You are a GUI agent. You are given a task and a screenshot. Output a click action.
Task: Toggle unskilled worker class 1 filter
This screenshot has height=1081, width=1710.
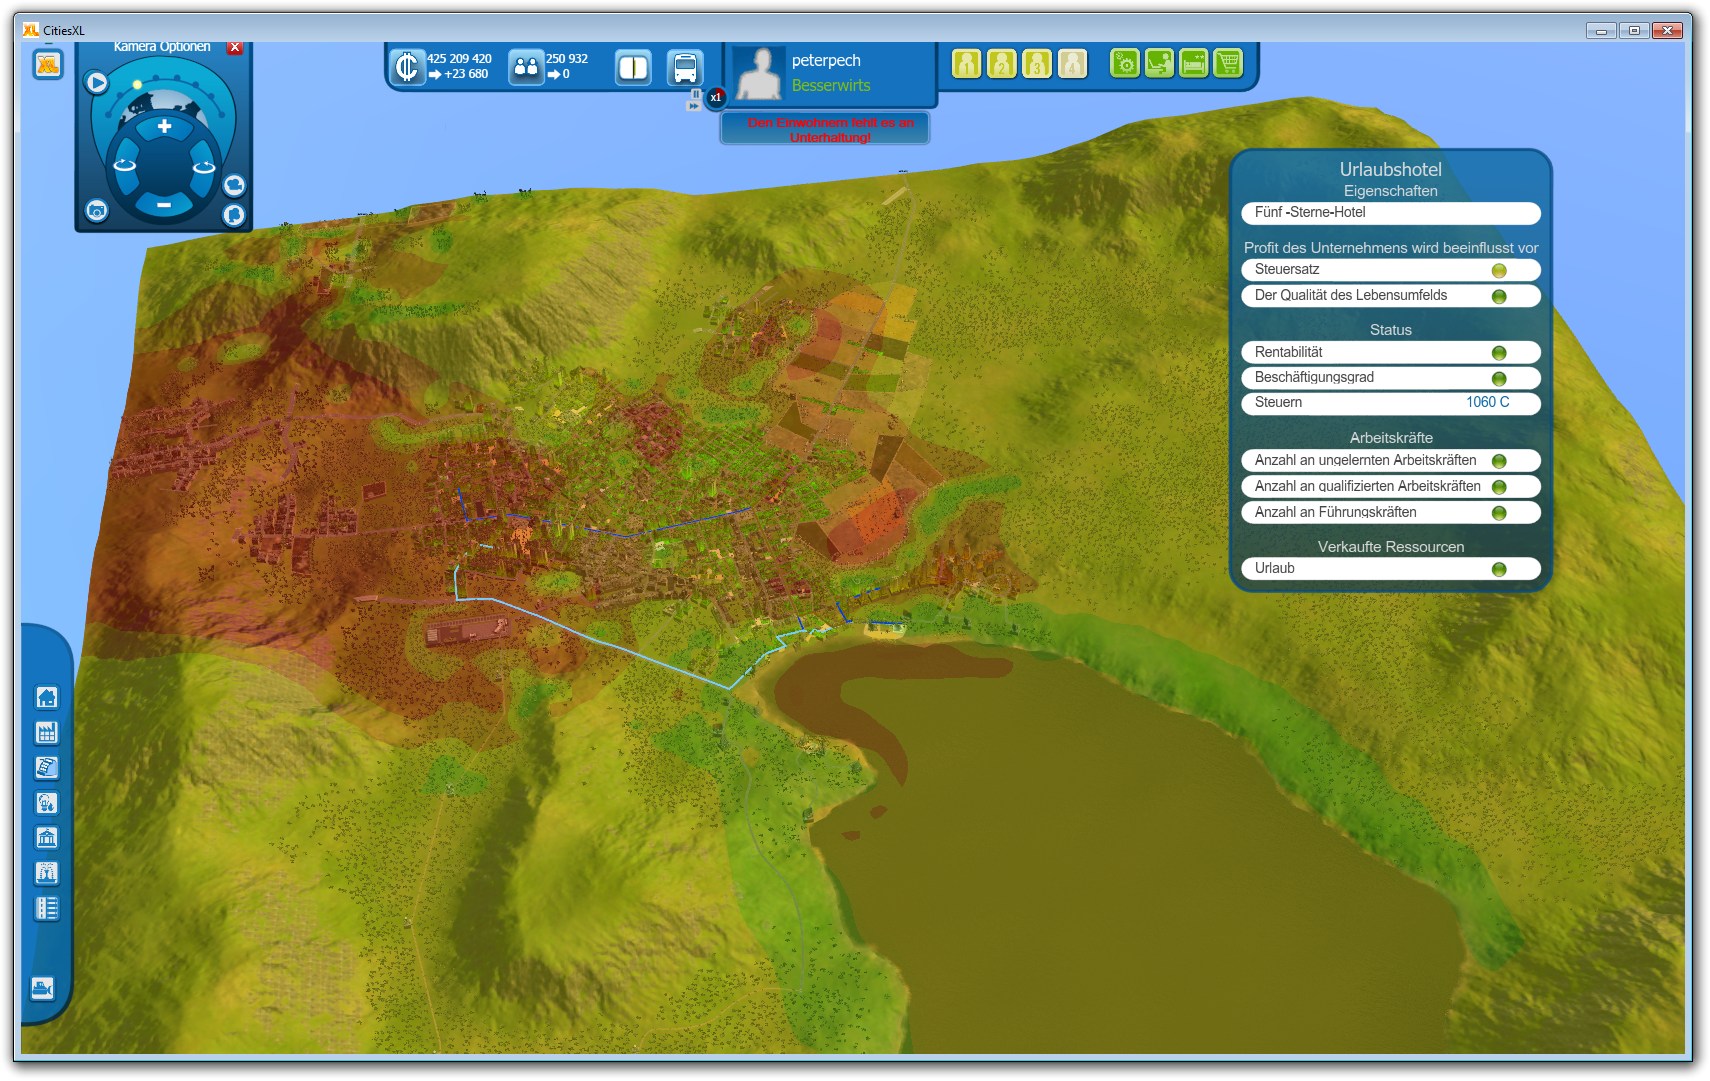(x=966, y=64)
